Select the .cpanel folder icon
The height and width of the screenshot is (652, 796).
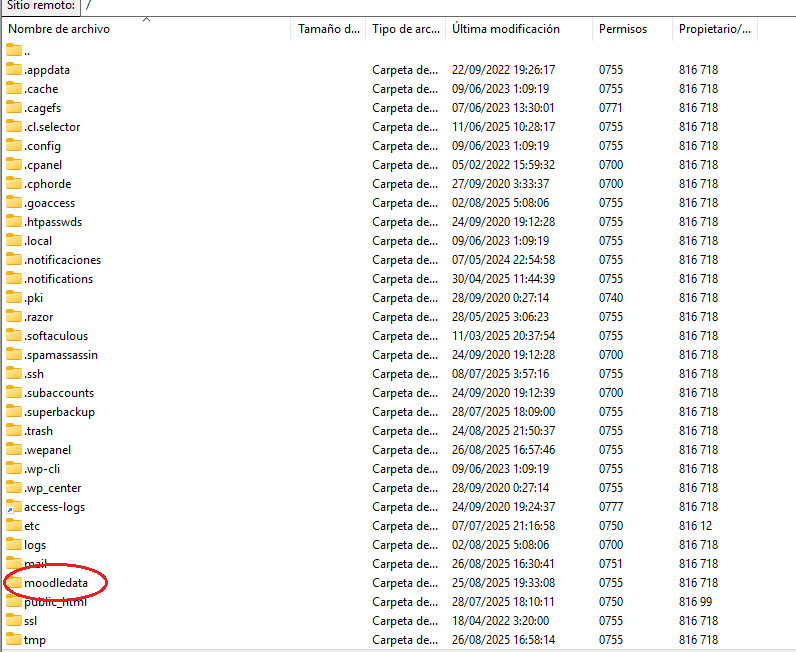point(14,165)
